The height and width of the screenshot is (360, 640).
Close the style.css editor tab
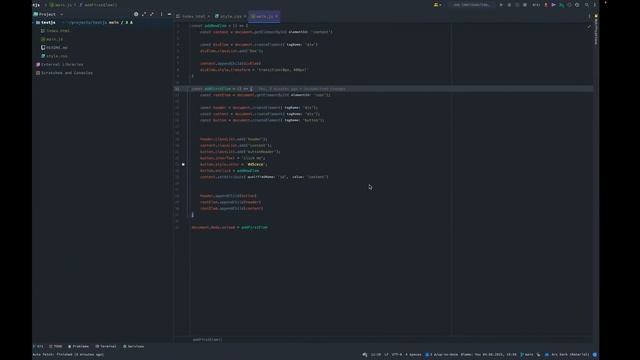245,16
